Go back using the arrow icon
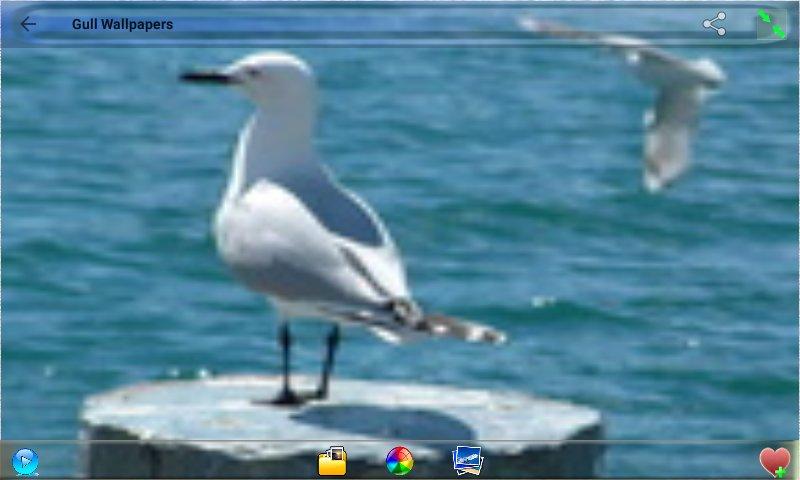800x480 pixels. click(x=28, y=24)
